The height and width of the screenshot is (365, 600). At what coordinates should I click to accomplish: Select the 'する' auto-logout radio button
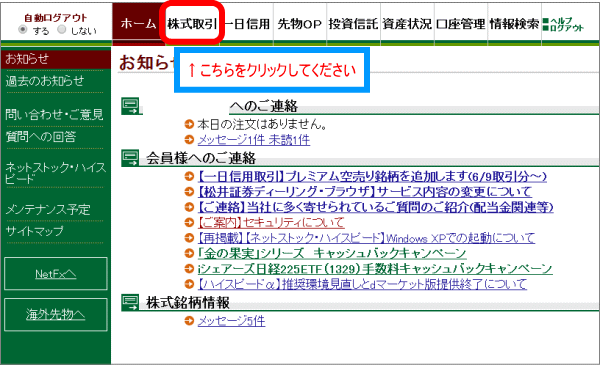tap(23, 29)
